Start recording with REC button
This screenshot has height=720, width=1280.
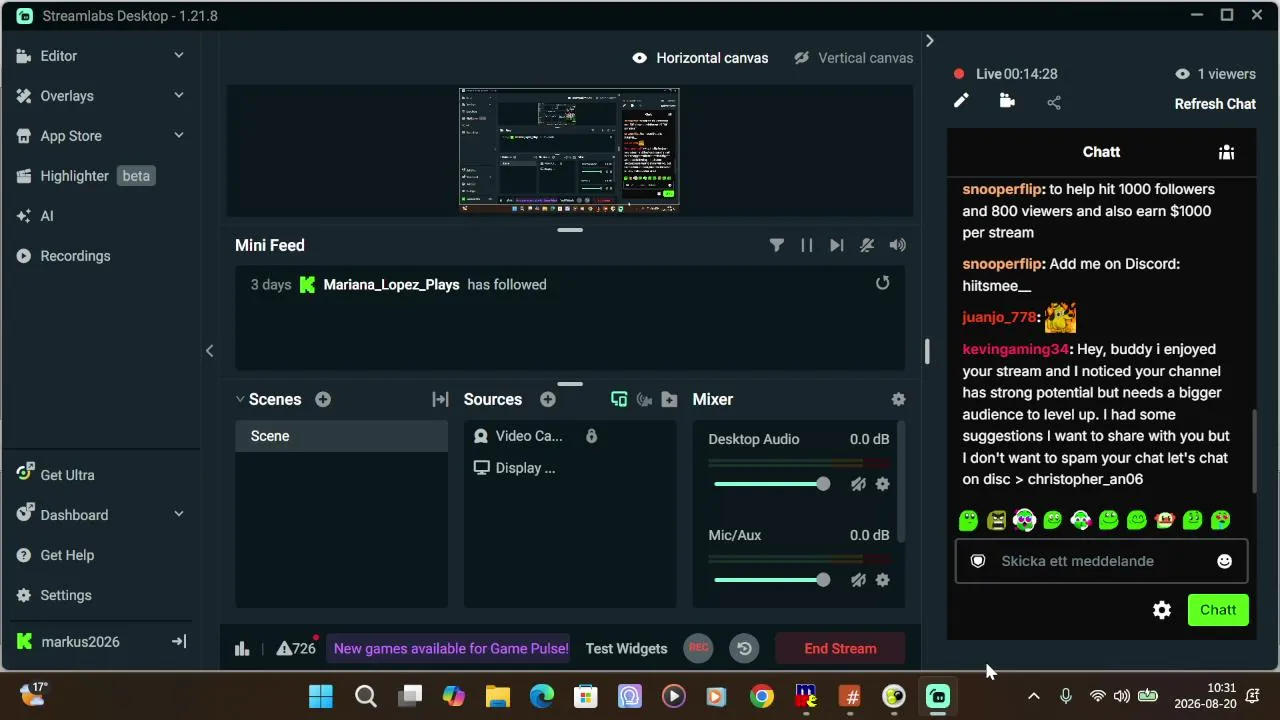[699, 648]
